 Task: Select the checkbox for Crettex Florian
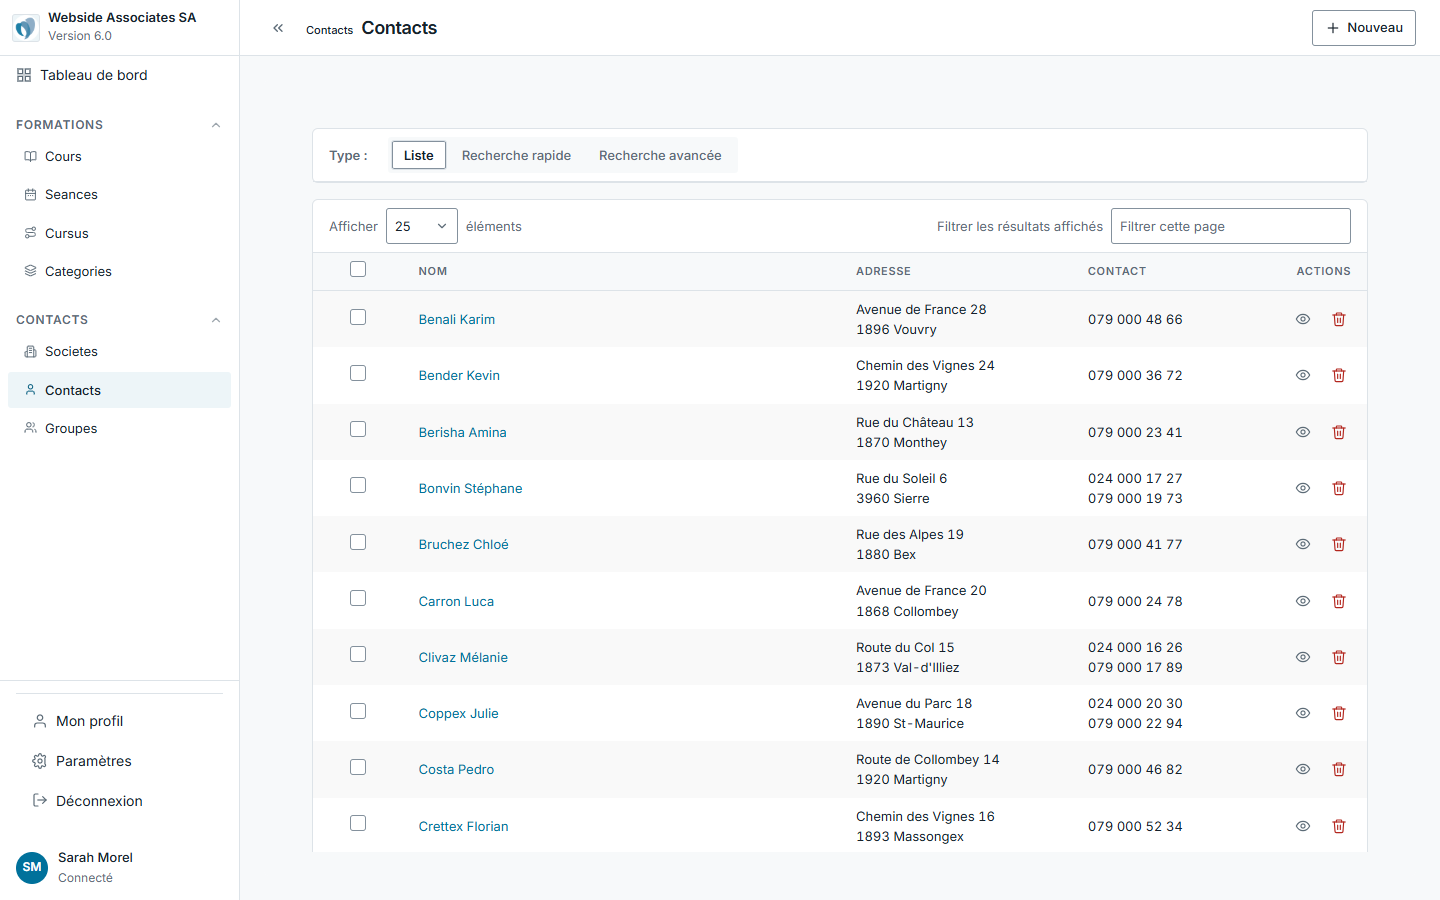[358, 823]
